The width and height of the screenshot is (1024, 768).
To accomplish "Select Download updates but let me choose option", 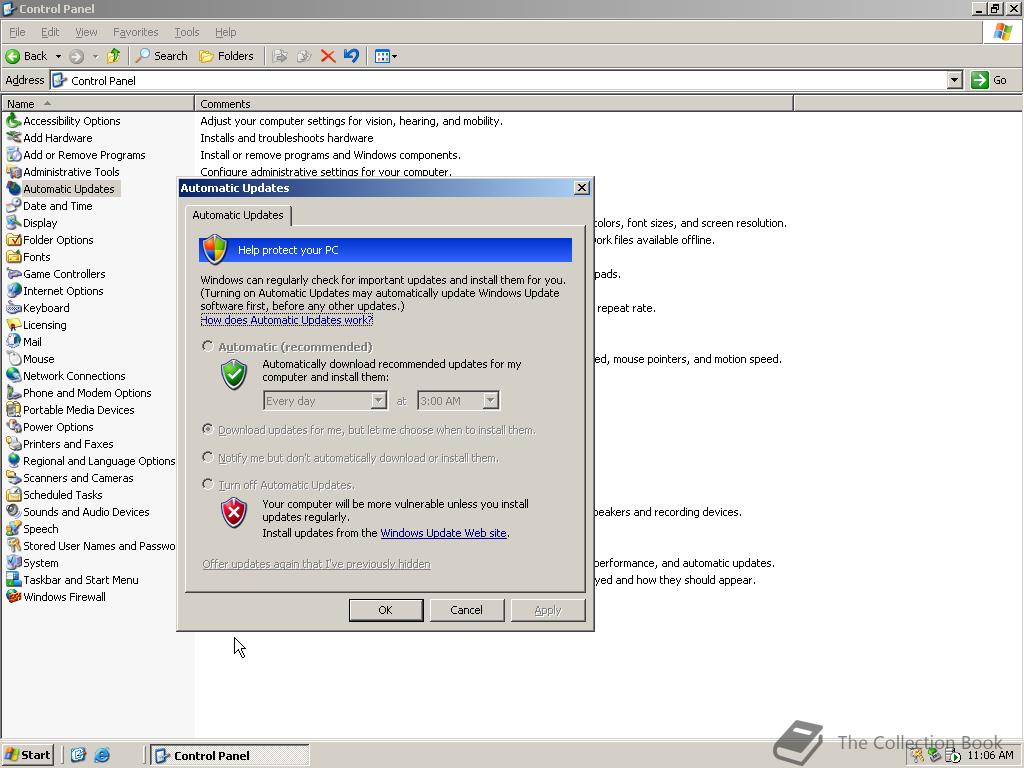I will pyautogui.click(x=208, y=429).
